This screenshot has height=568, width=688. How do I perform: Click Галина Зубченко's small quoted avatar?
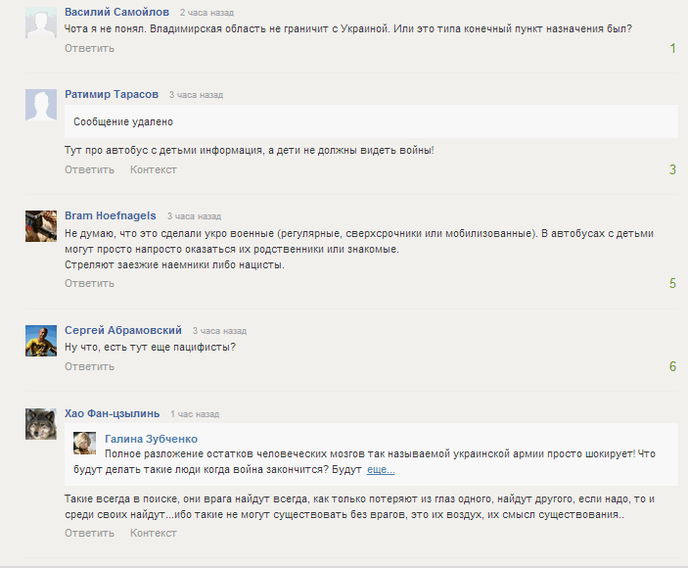(x=85, y=443)
